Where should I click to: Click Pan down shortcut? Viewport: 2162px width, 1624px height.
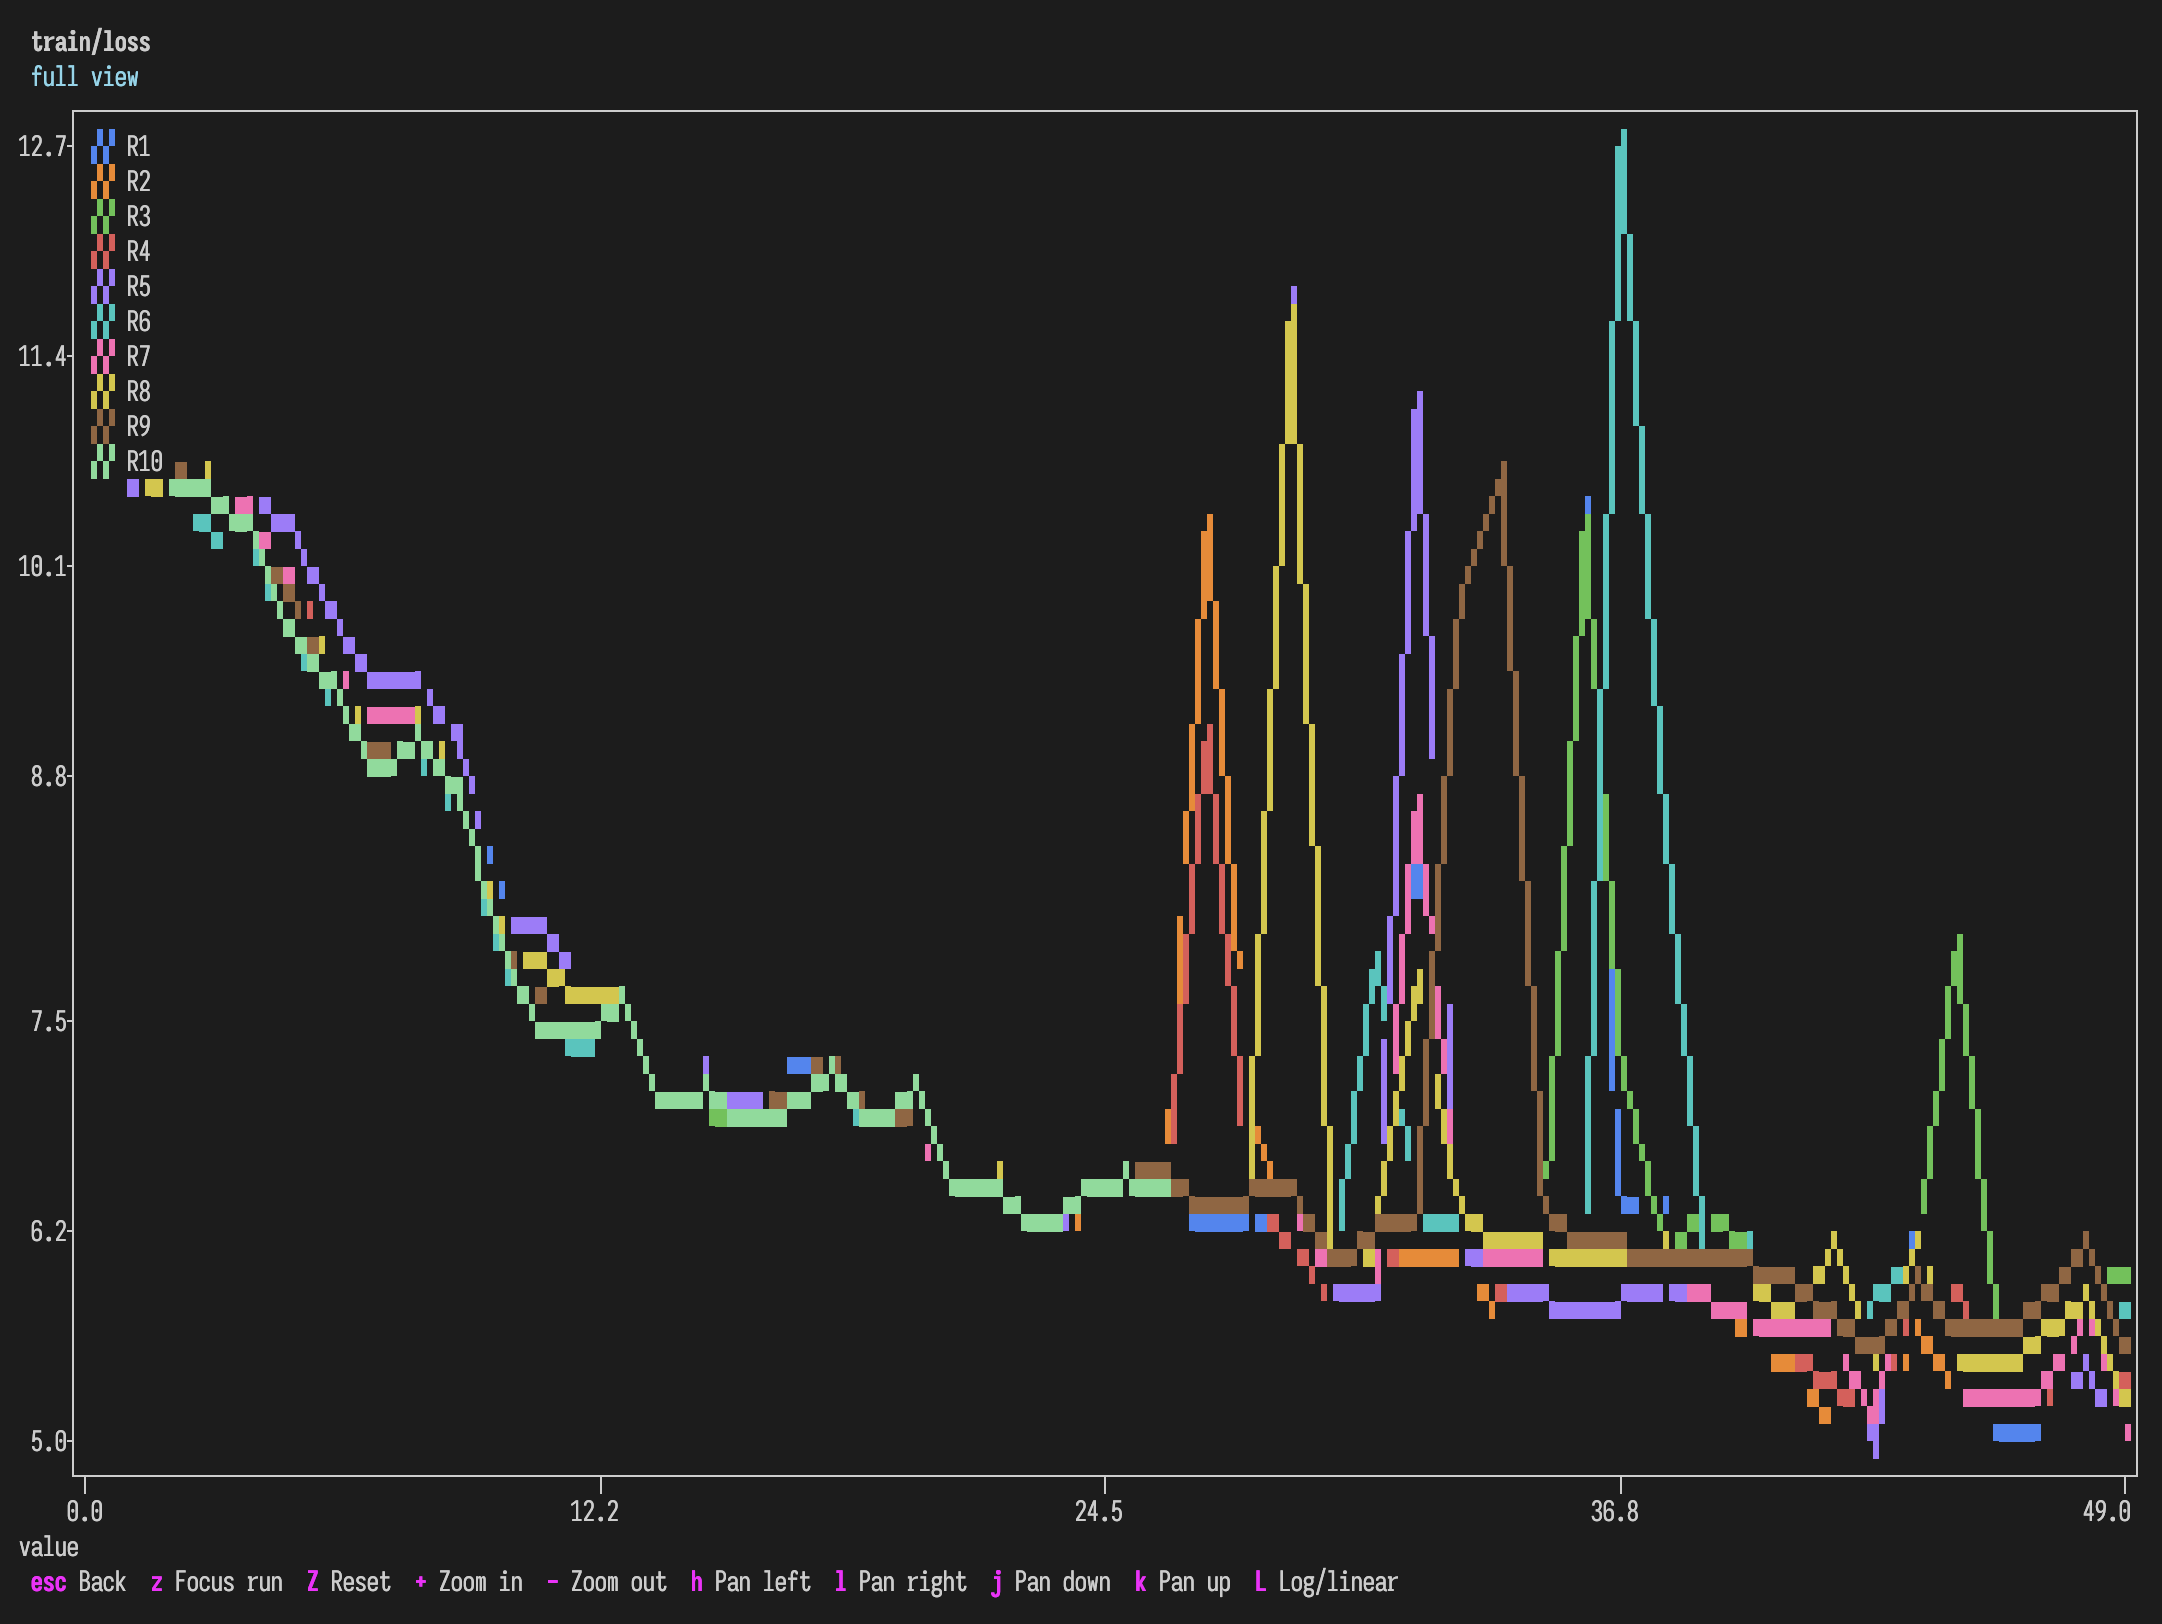click(1051, 1582)
